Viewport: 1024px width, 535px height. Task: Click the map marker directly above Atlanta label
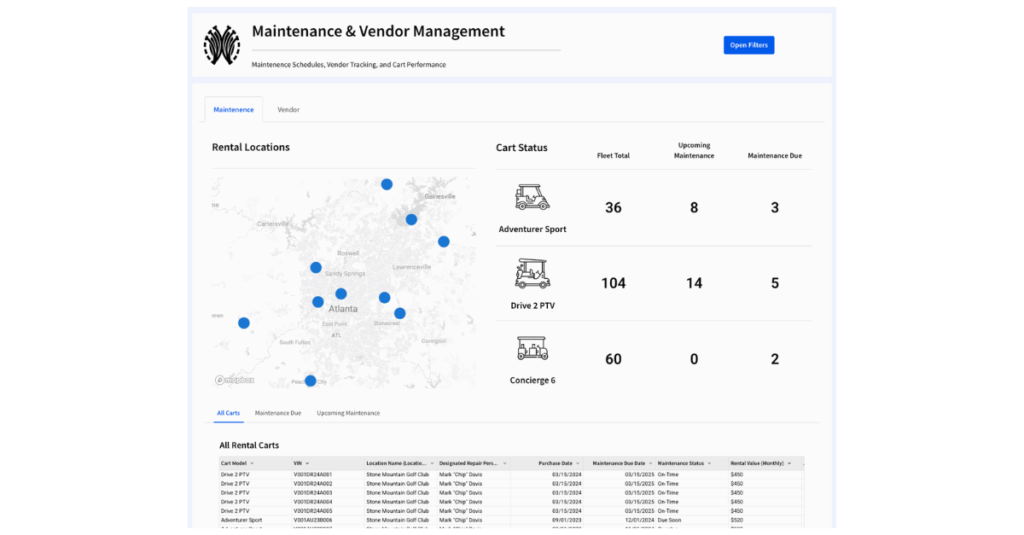(x=341, y=294)
